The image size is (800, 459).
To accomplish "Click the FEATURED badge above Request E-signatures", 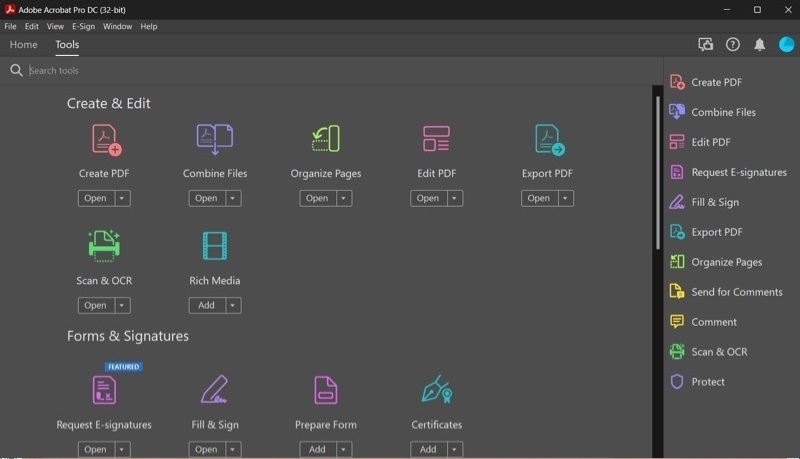I will pos(123,367).
